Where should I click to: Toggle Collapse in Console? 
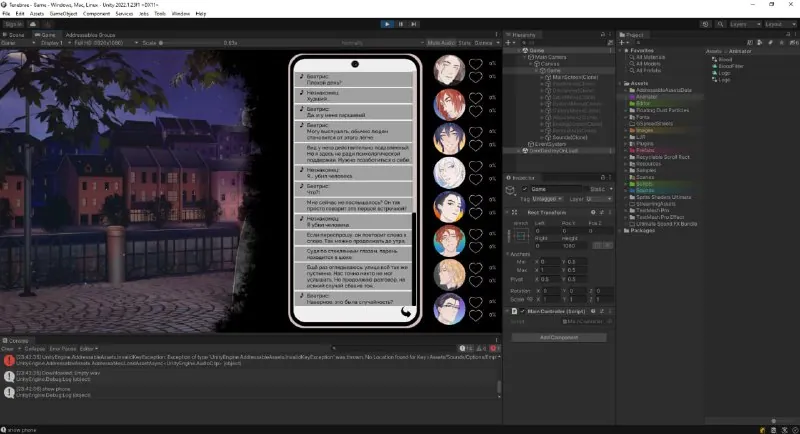coord(35,349)
